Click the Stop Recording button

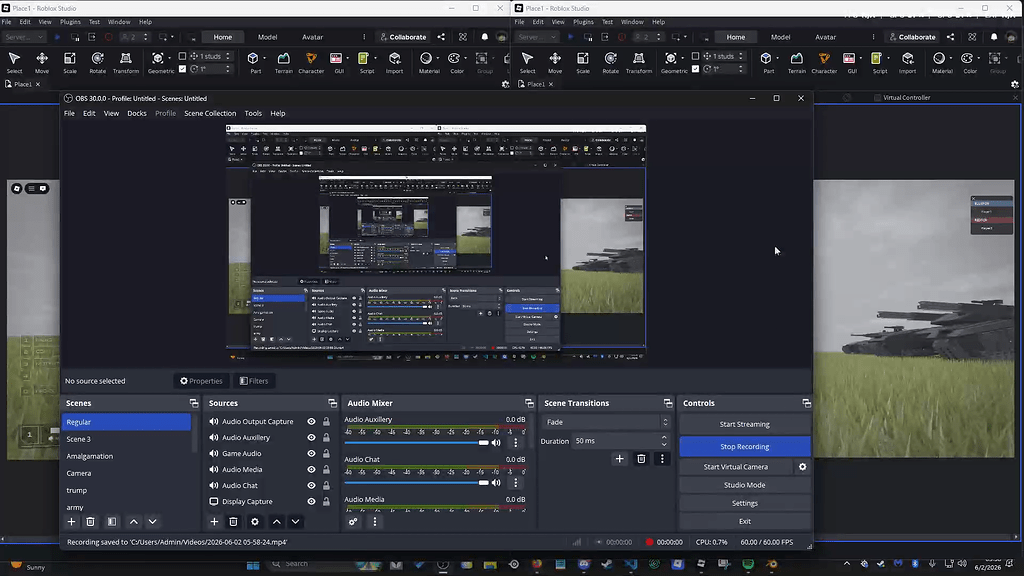[744, 447]
